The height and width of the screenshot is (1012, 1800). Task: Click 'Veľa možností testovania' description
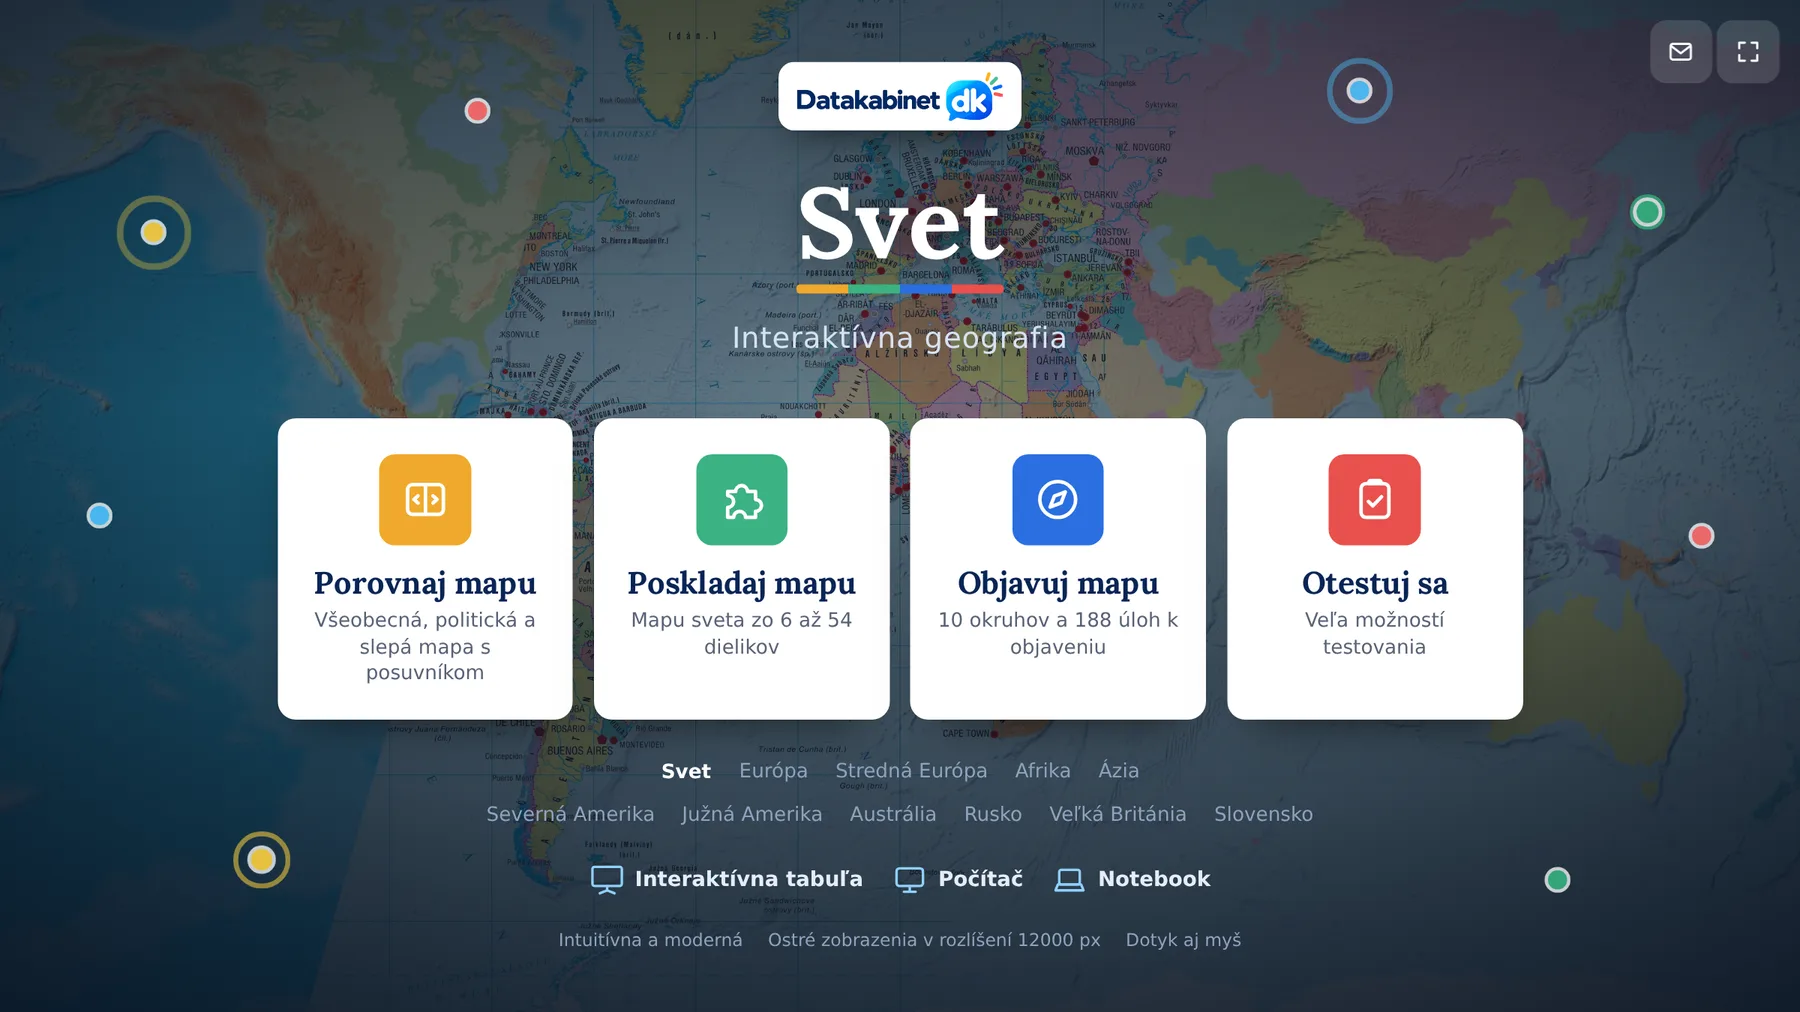1374,633
